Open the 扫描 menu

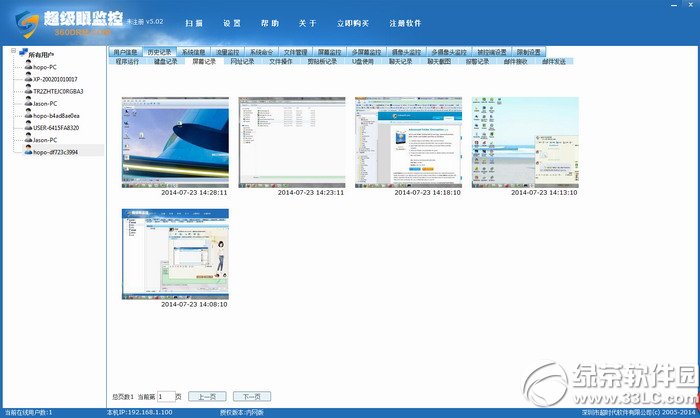coord(194,23)
